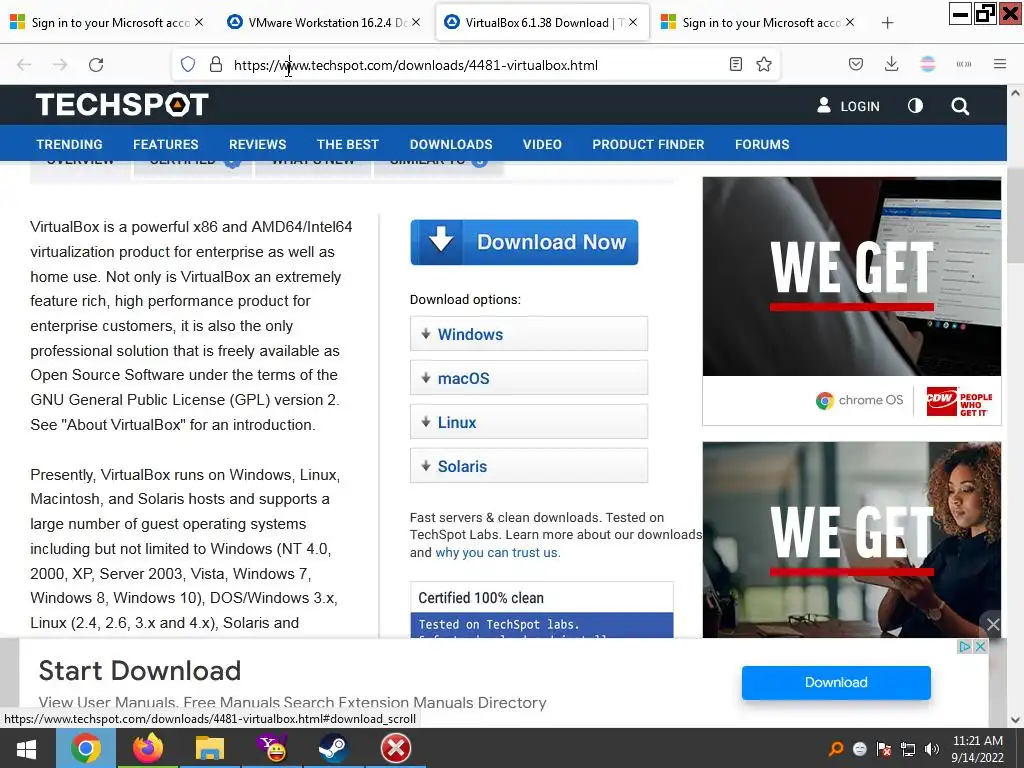Close the VMware Workstation tab
1024x768 pixels.
point(416,22)
